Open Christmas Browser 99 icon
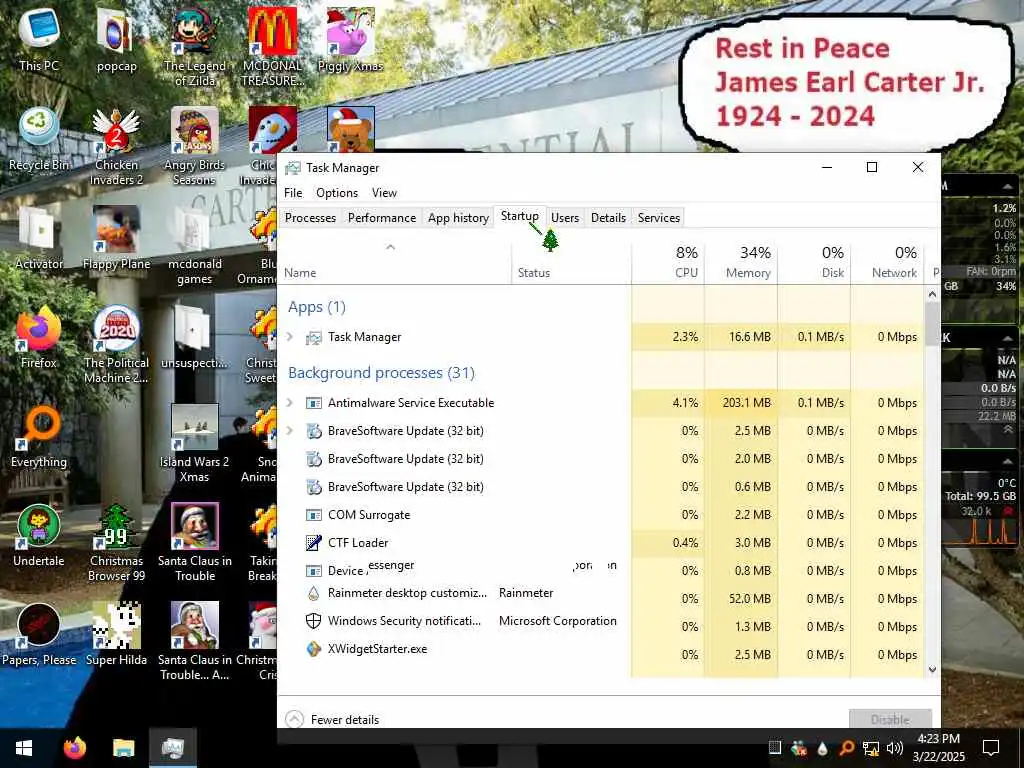1024x768 pixels. pos(116,543)
